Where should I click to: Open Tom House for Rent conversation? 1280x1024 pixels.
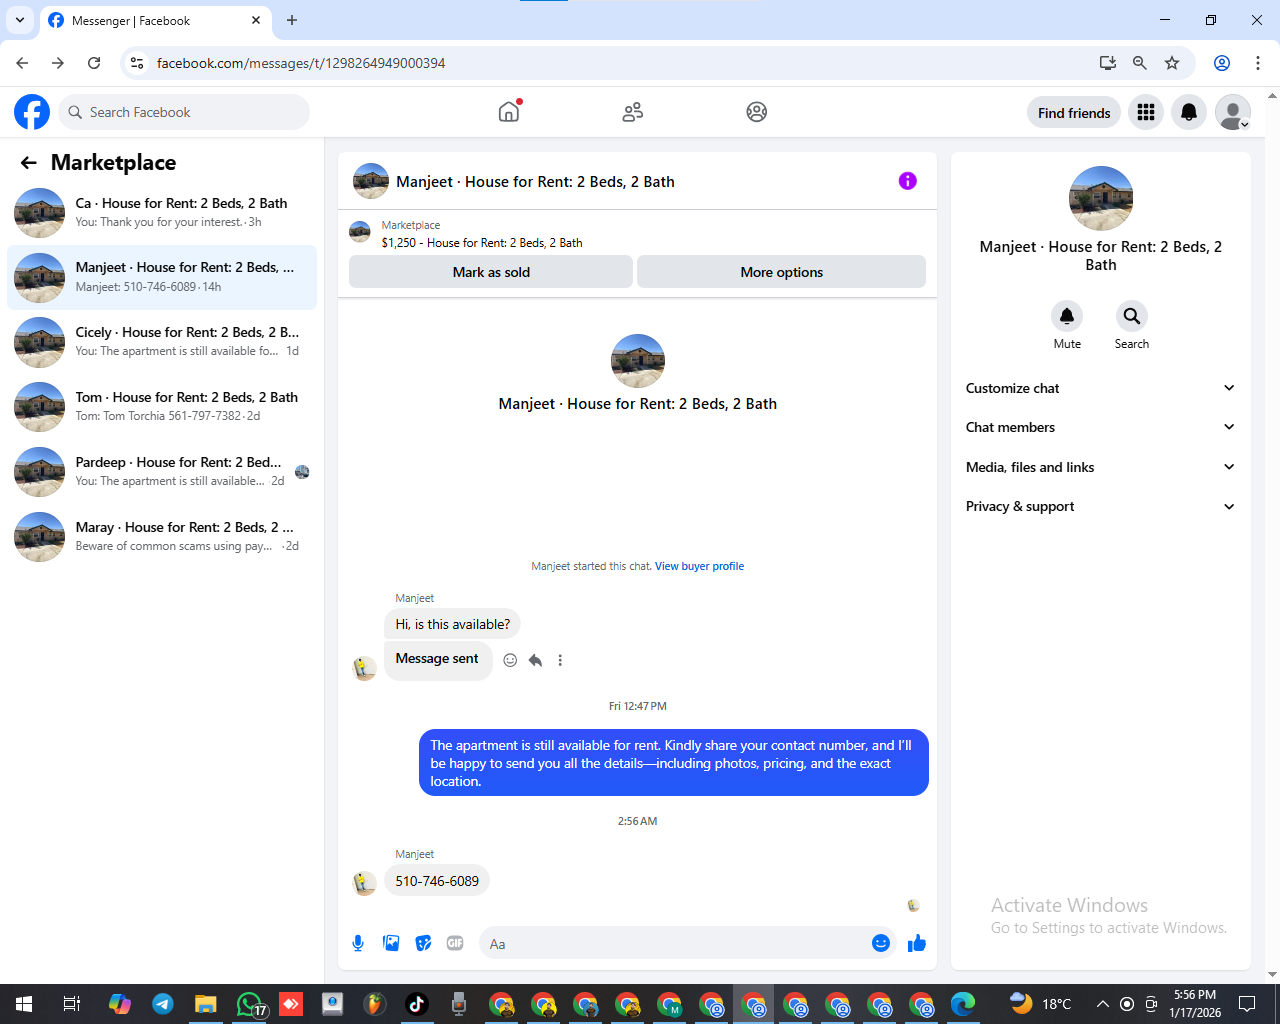pyautogui.click(x=162, y=407)
